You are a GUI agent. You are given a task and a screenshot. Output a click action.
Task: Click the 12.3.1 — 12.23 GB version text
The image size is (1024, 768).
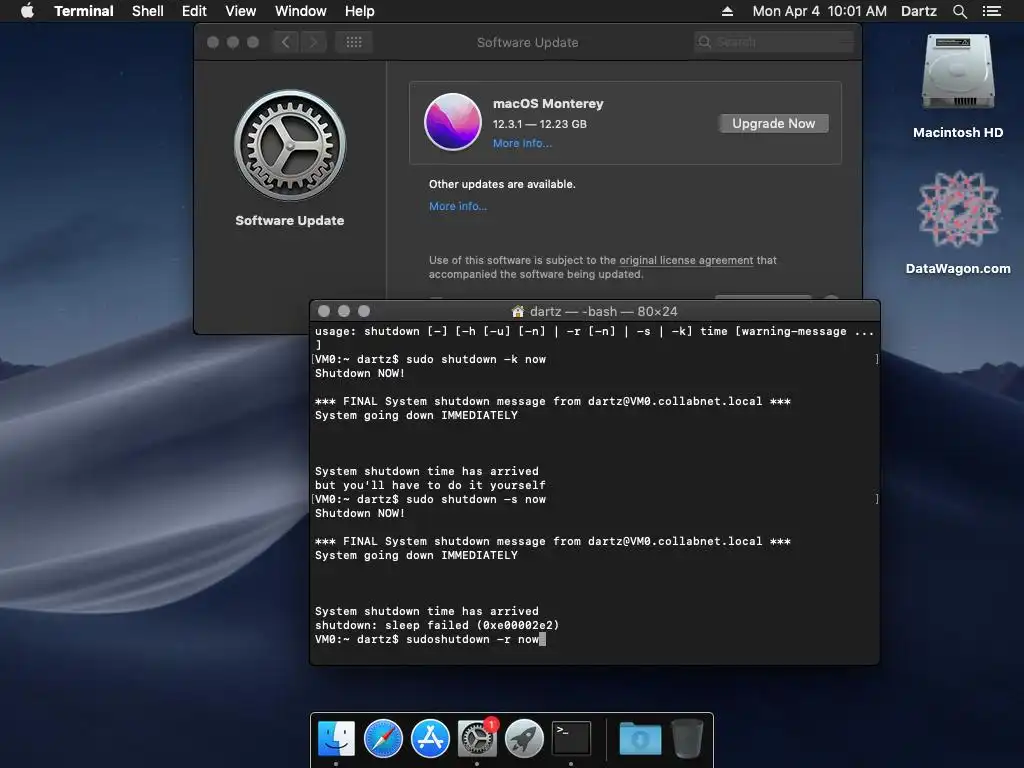(539, 124)
